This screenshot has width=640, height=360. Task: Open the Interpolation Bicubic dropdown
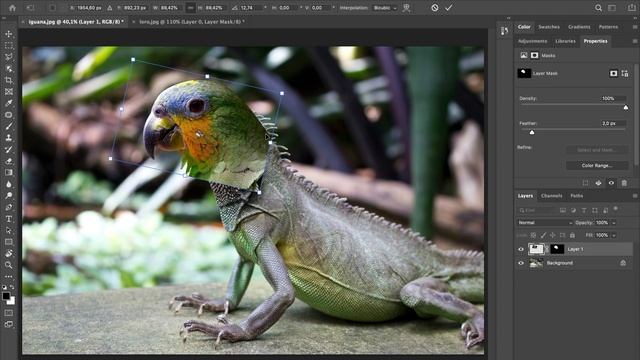coord(385,8)
